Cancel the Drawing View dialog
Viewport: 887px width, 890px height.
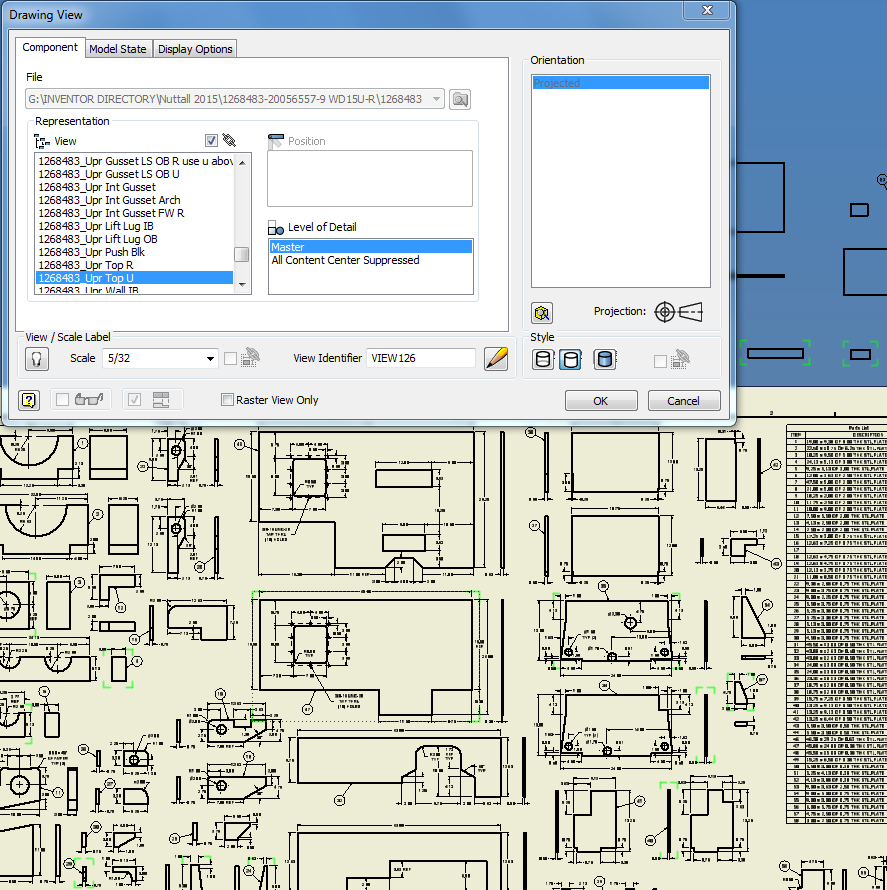[x=684, y=400]
